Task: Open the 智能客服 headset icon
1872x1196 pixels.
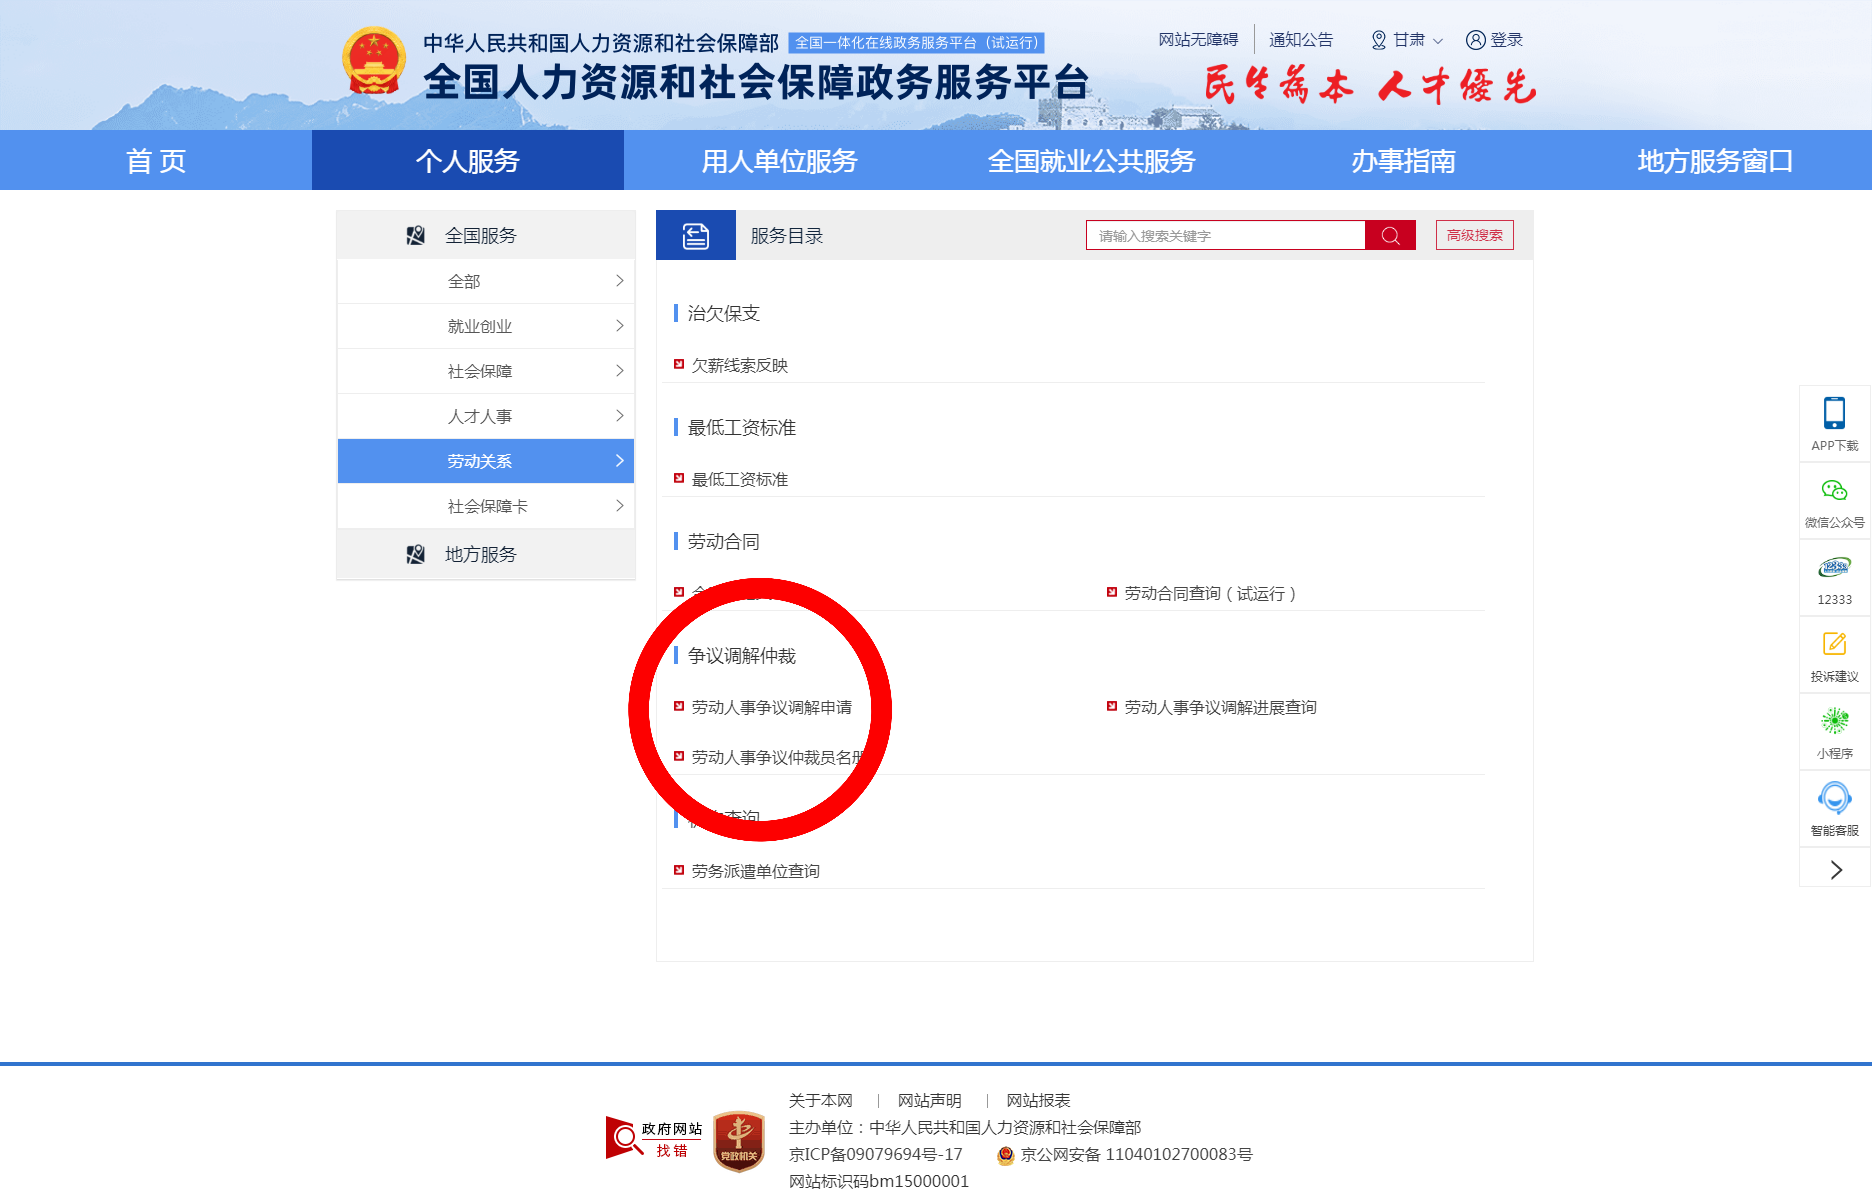Action: pos(1834,799)
